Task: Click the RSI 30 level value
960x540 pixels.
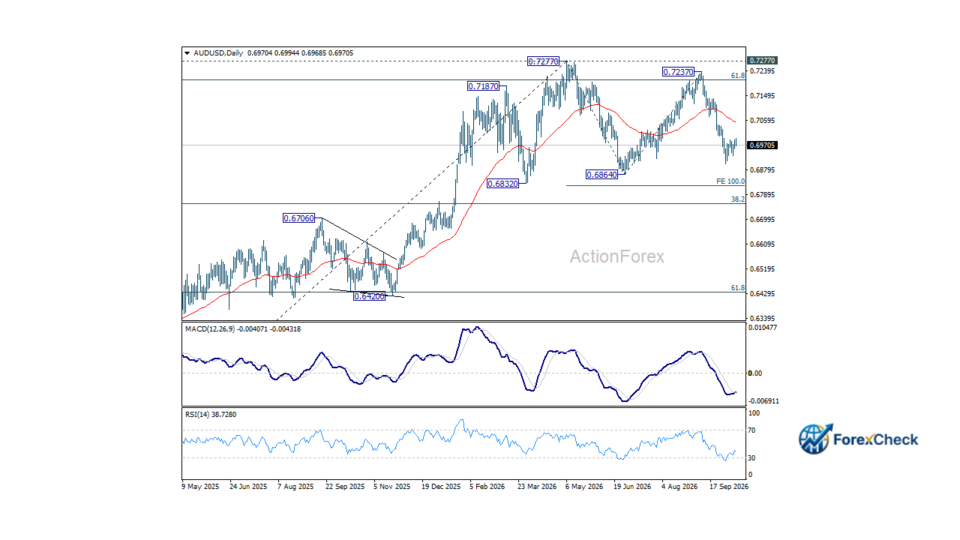Action: [751, 458]
